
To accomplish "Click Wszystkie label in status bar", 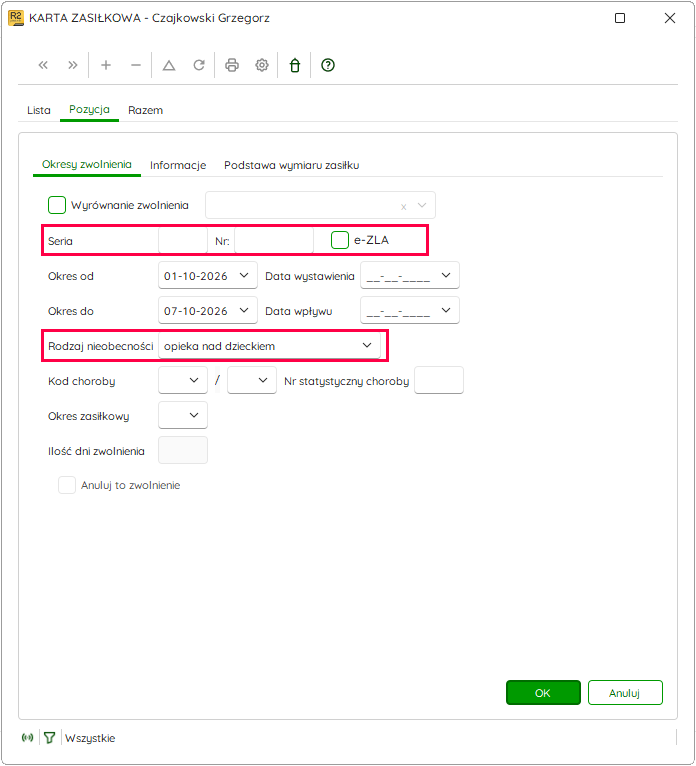I will (x=90, y=738).
